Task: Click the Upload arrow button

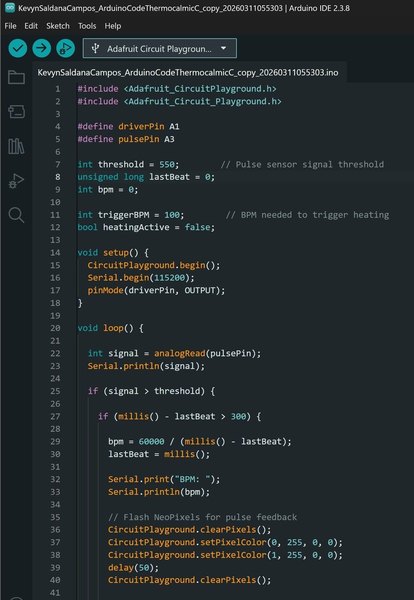Action: (x=41, y=49)
